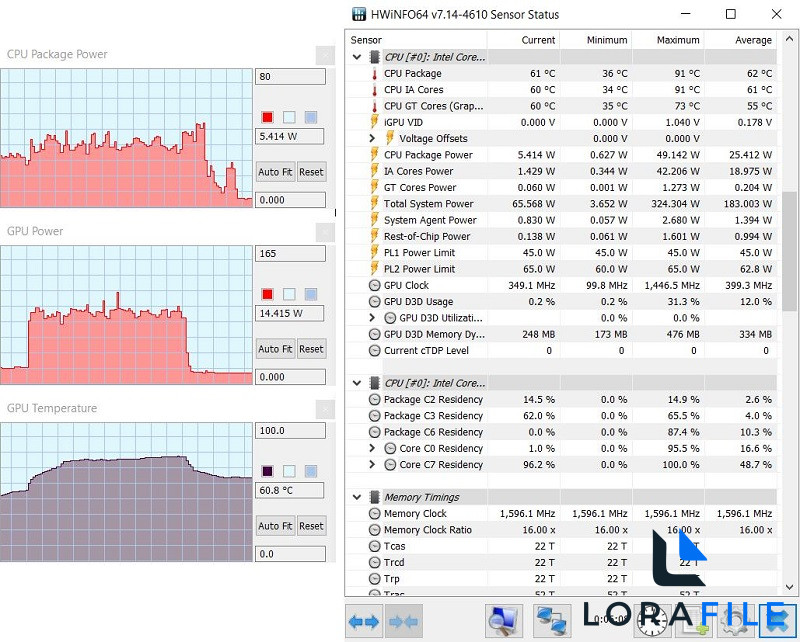The image size is (800, 642).
Task: Collapse the second CPU [#0] Intel Core group
Action: (x=357, y=383)
